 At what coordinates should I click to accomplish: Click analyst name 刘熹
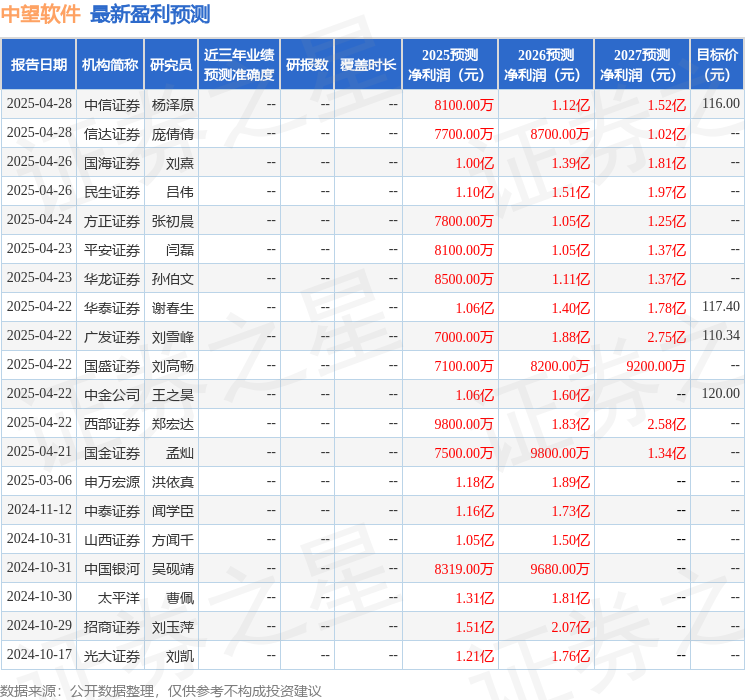[180, 163]
